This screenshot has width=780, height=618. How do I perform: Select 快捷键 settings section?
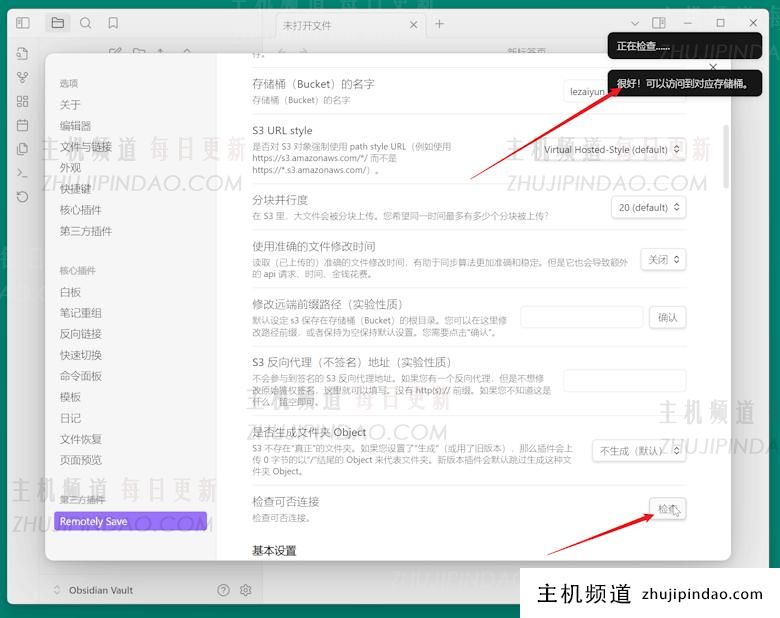[x=76, y=189]
